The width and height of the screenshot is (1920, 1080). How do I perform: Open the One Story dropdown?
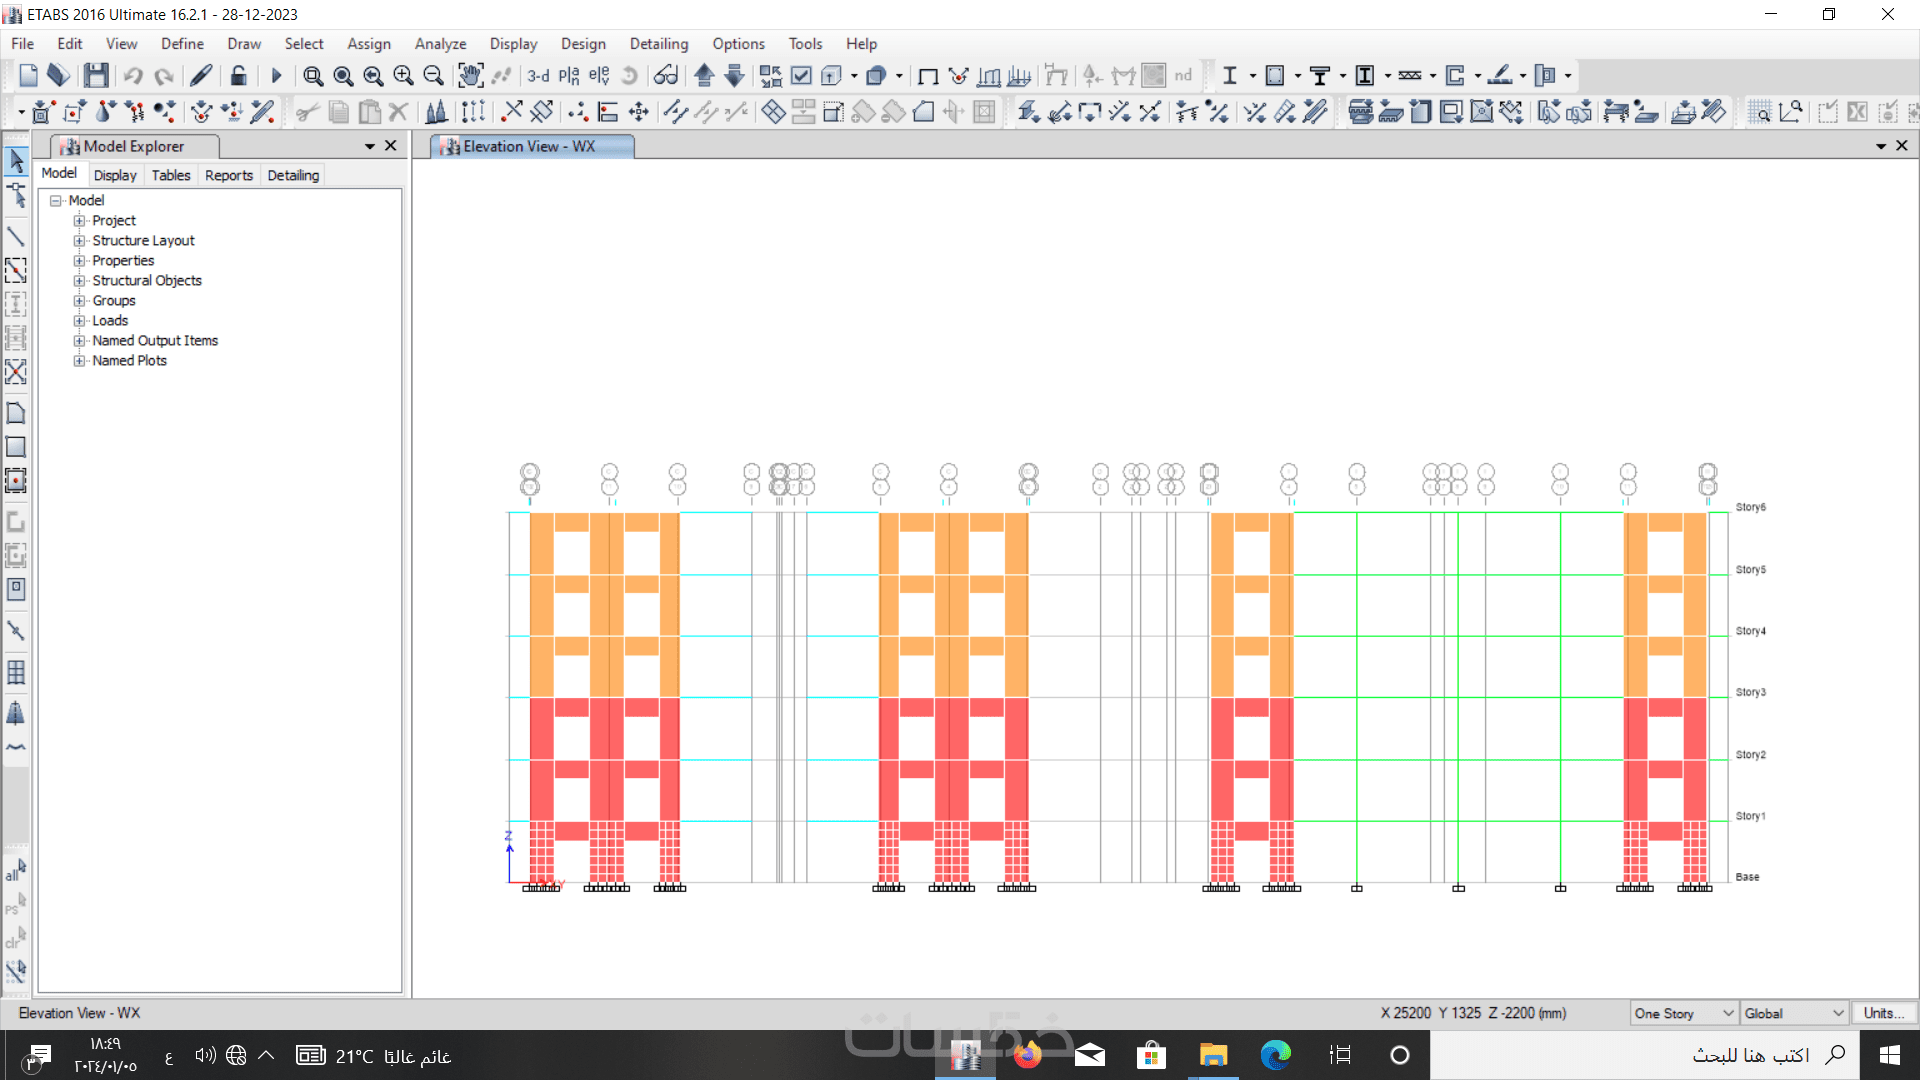[1684, 1013]
